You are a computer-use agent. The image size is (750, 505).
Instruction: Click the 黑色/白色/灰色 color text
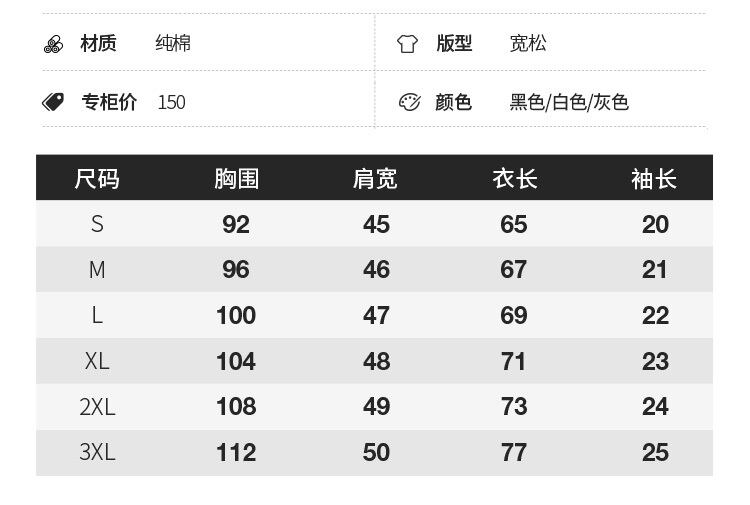tap(569, 102)
